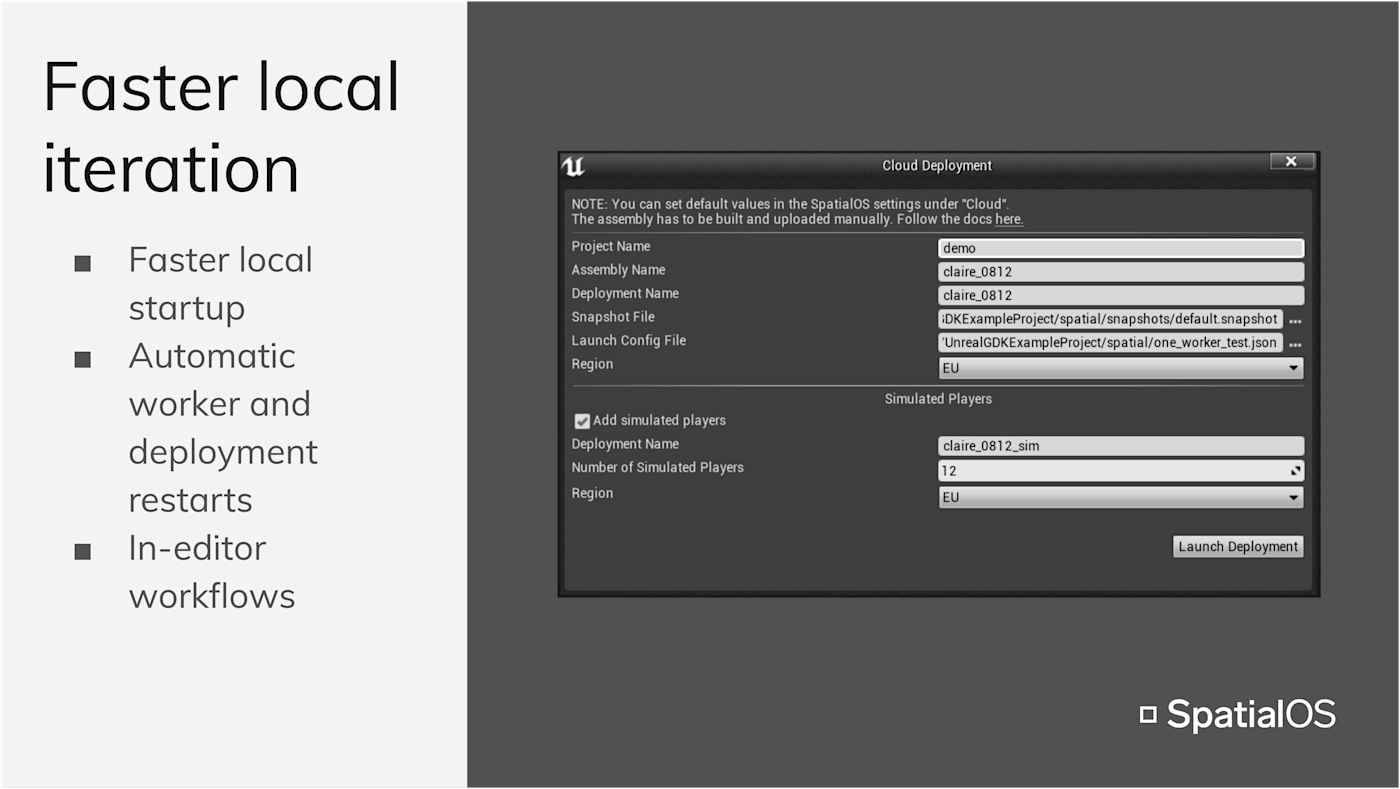The height and width of the screenshot is (789, 1400).
Task: Click the Assembly Name label
Action: [618, 270]
